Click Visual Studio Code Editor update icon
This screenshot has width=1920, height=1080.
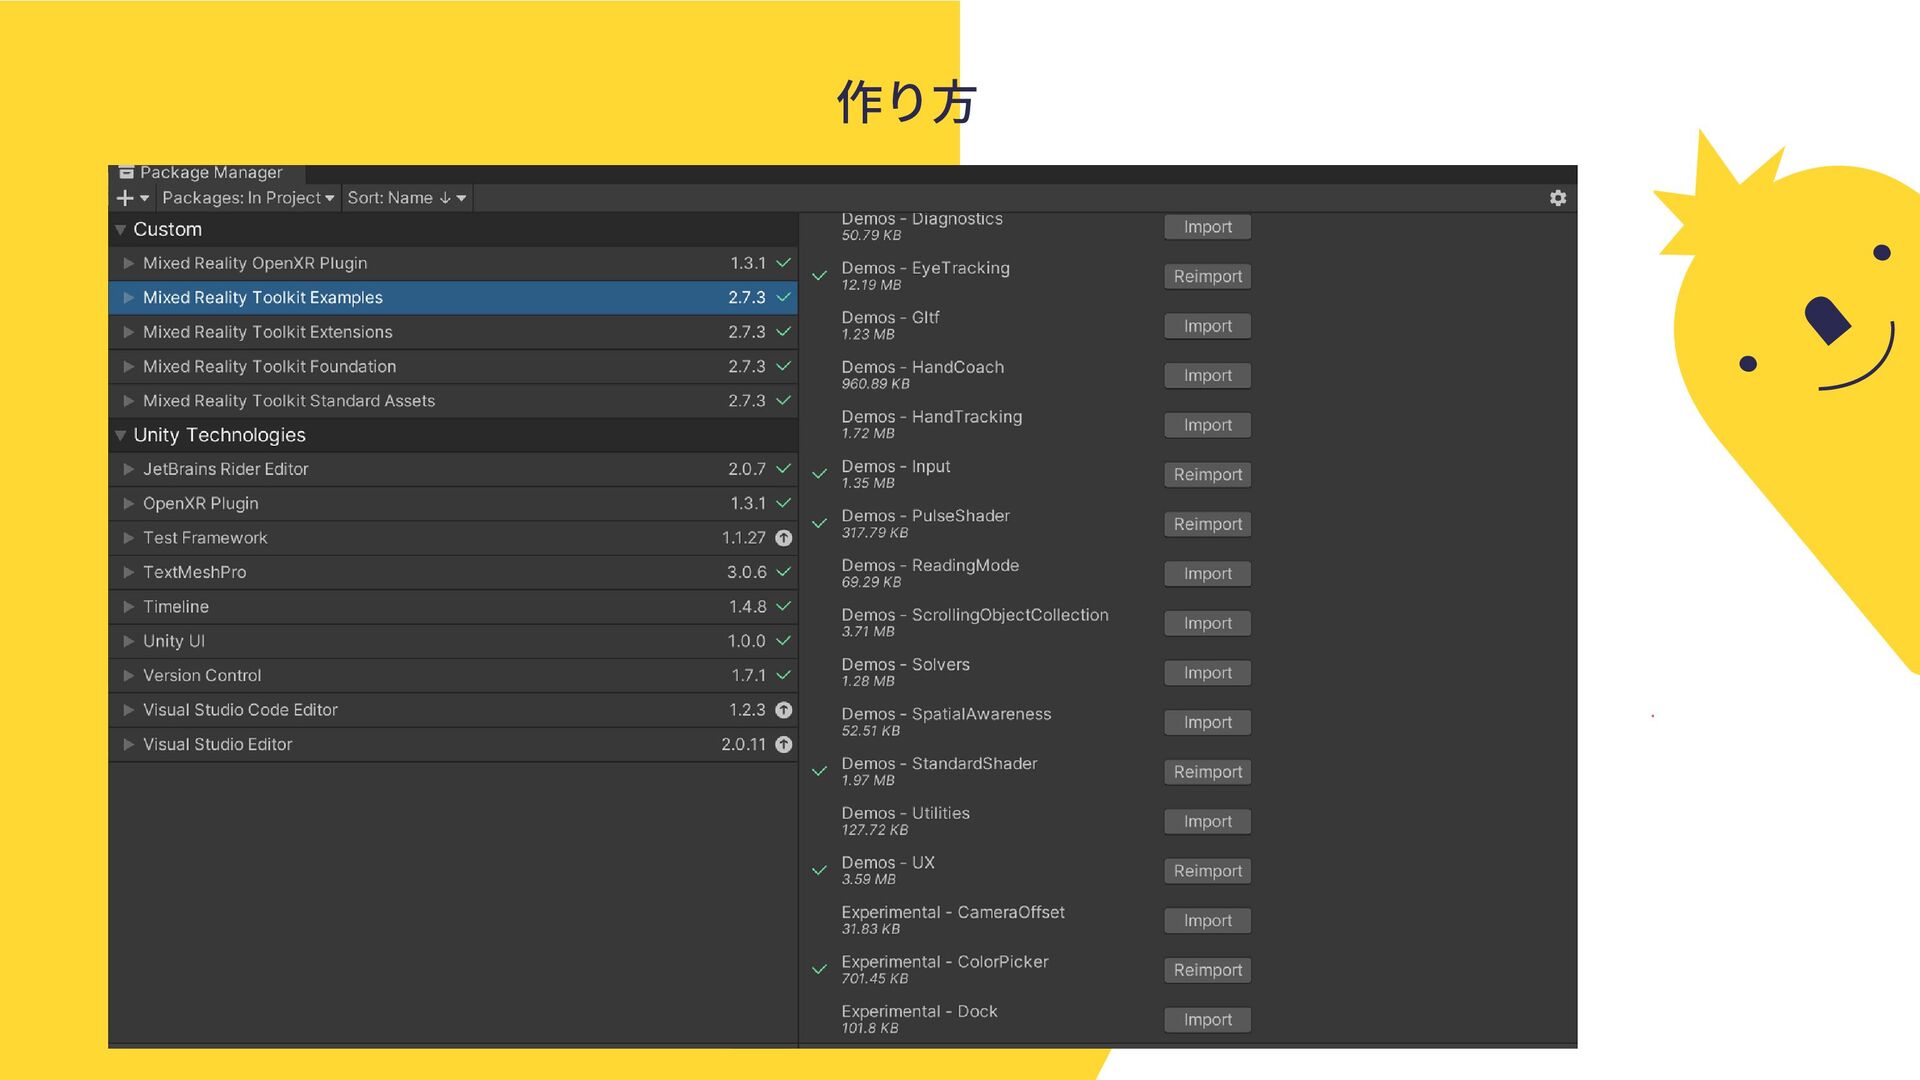coord(784,710)
